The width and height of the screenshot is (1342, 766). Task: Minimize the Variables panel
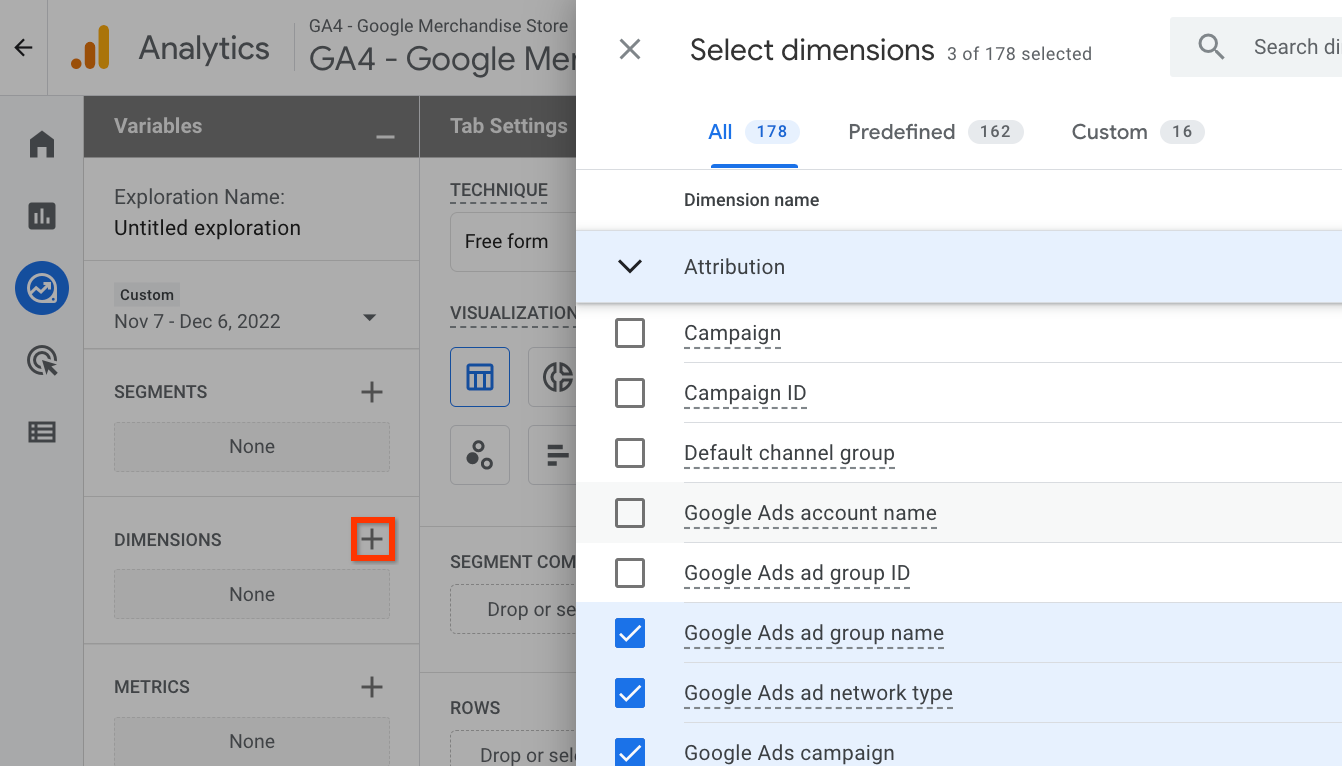(x=385, y=136)
